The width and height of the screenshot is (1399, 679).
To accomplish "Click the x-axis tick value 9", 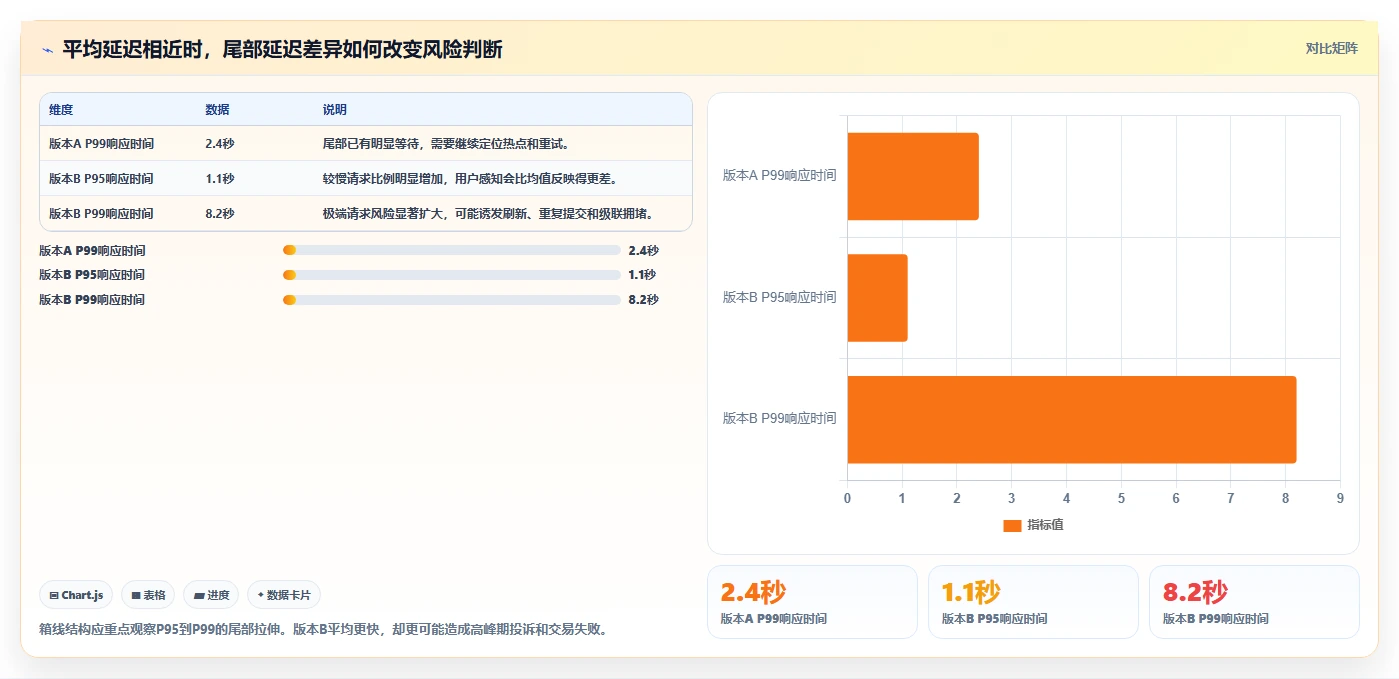I will [1340, 498].
